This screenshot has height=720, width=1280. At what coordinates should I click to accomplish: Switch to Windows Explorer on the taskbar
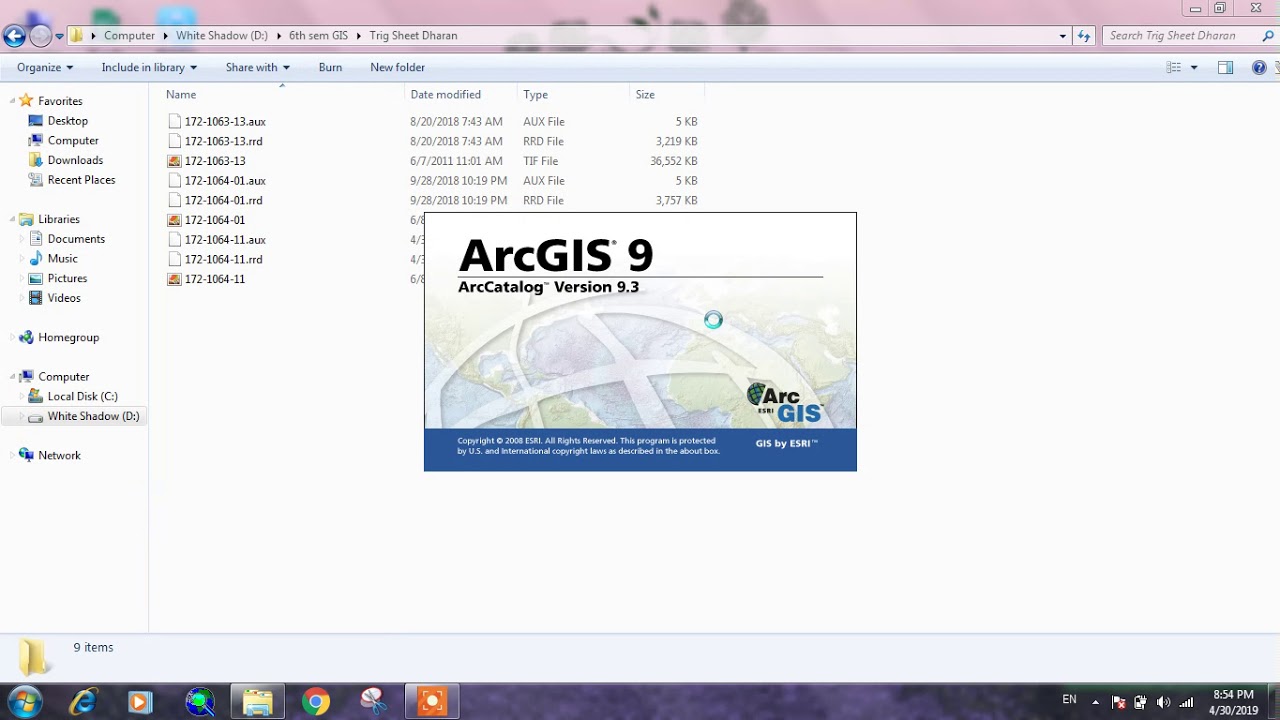click(257, 702)
